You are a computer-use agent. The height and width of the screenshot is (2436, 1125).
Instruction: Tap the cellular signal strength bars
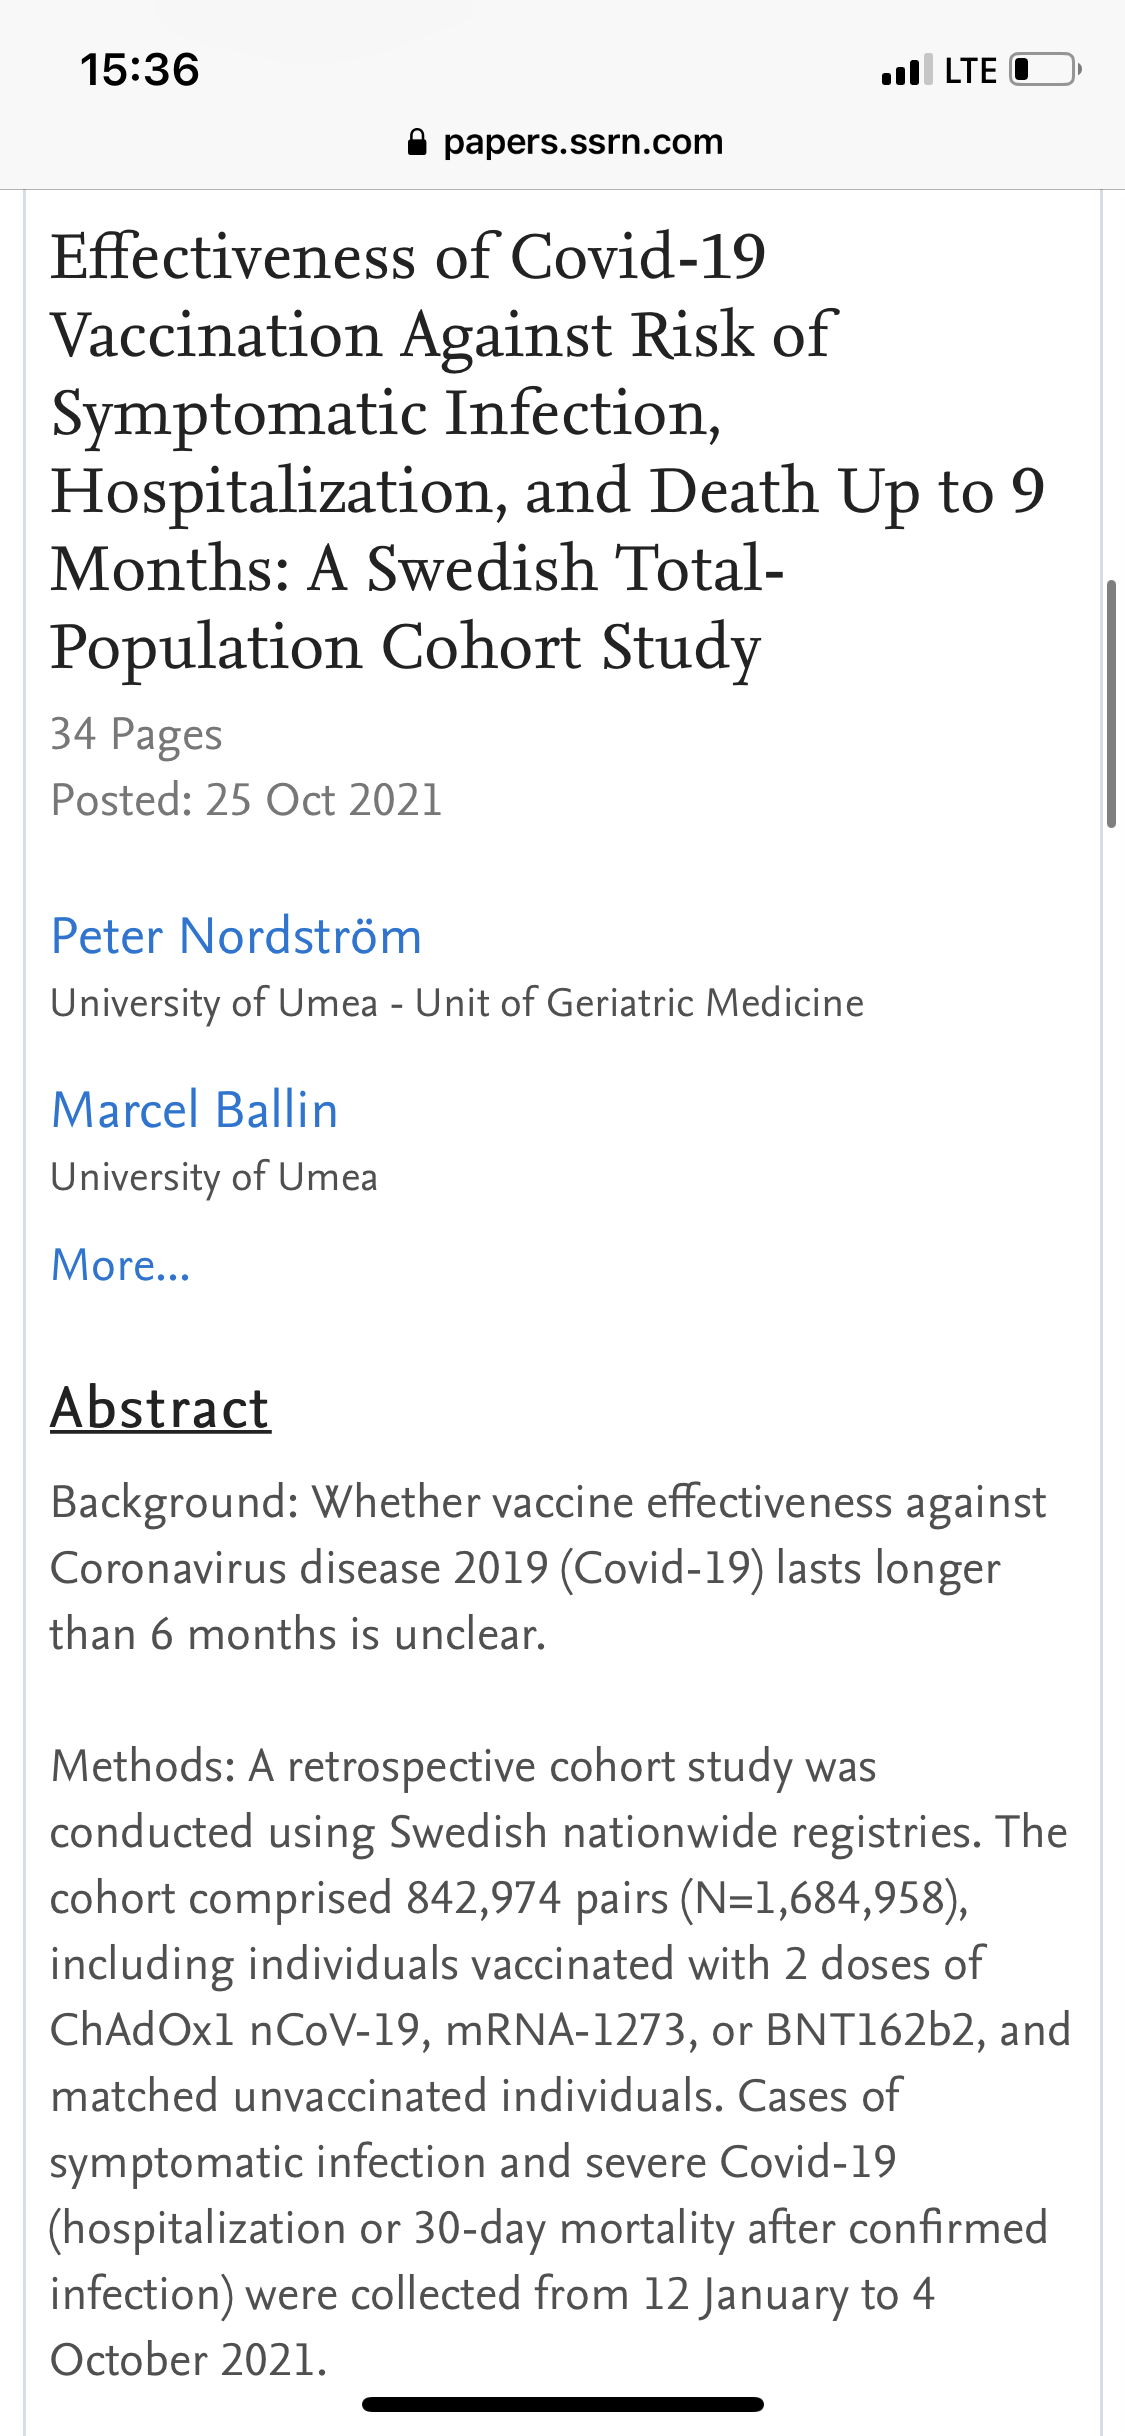(907, 70)
